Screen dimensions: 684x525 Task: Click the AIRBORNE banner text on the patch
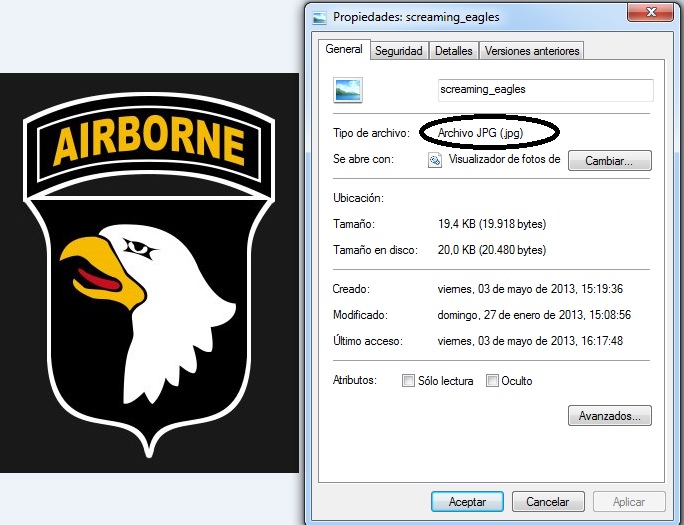(x=149, y=145)
